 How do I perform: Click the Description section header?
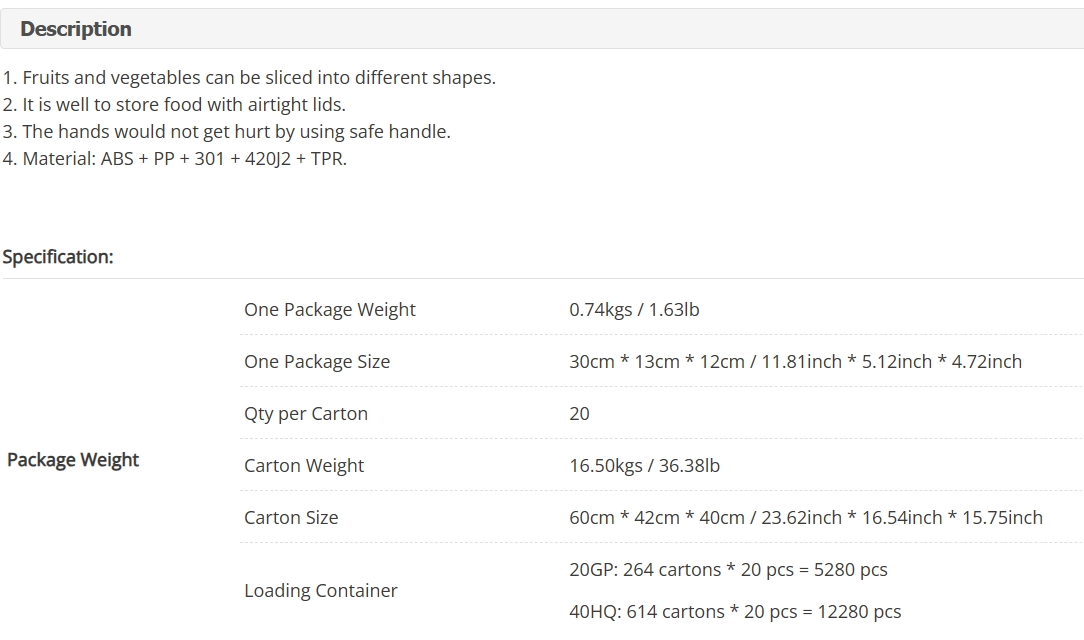[x=76, y=29]
